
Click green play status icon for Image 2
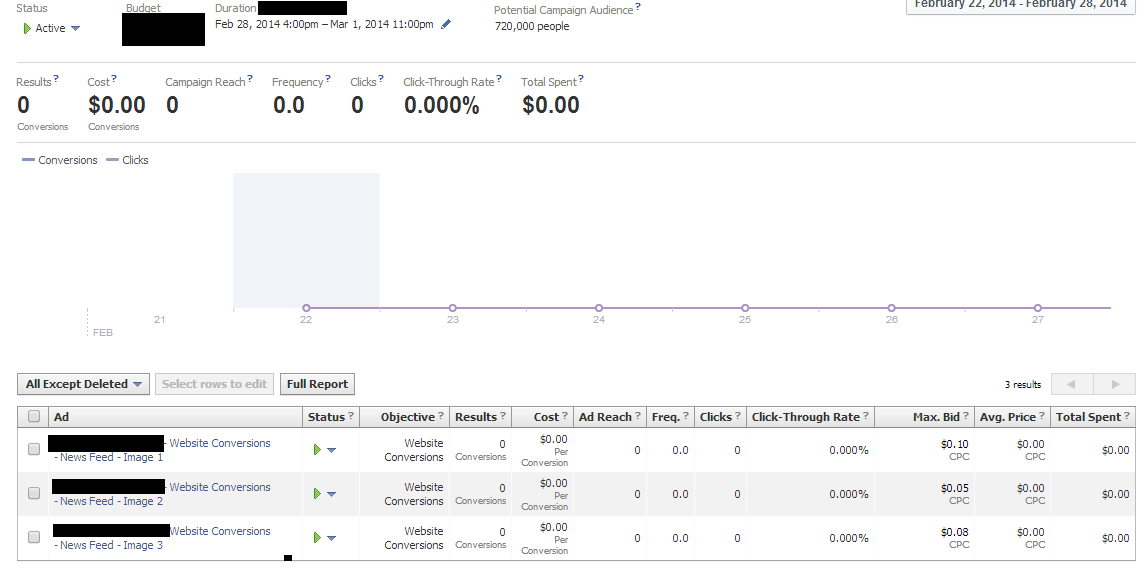coord(317,494)
